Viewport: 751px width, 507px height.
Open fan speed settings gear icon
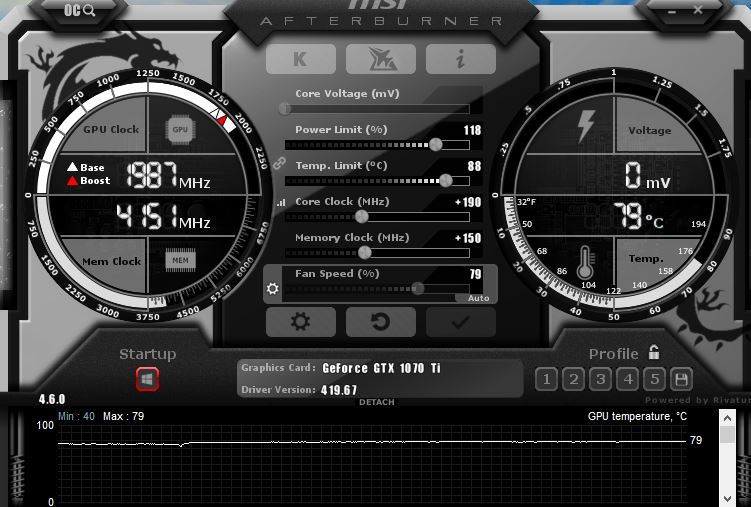pyautogui.click(x=273, y=288)
